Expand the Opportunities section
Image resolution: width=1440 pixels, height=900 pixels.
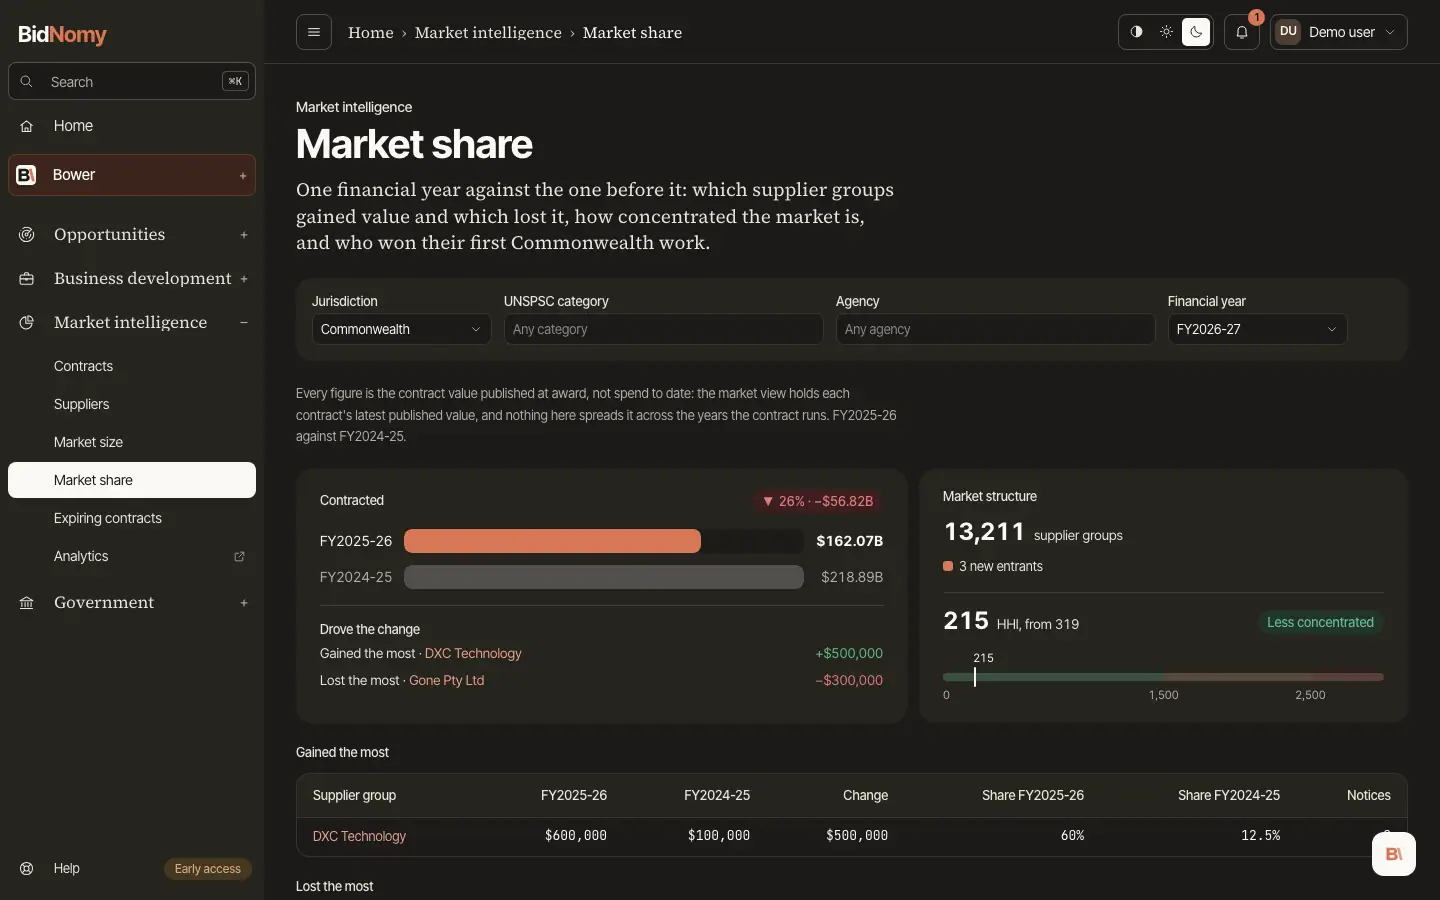(x=244, y=235)
